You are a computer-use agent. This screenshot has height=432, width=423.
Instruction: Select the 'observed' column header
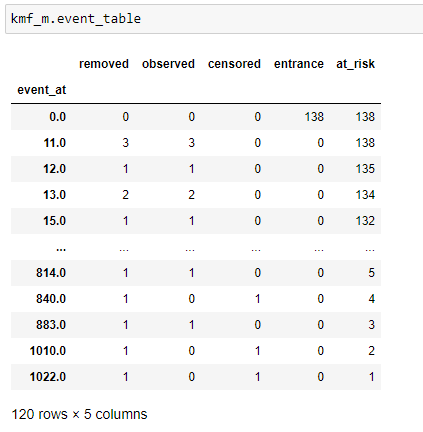(168, 64)
